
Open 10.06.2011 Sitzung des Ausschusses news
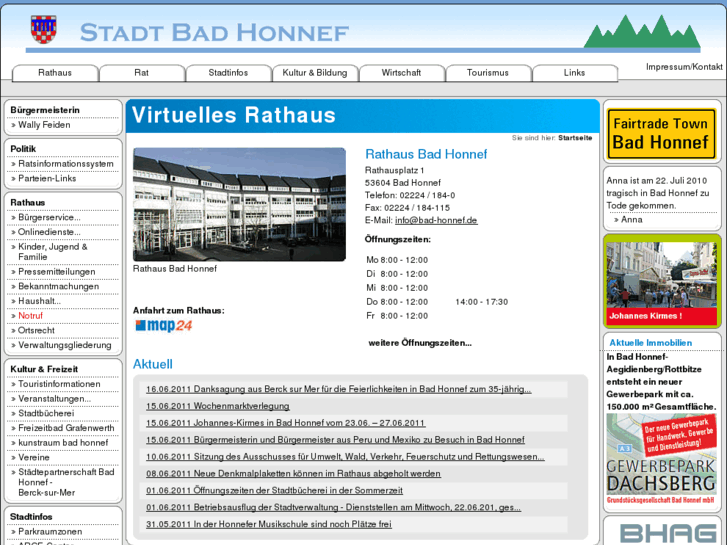pos(345,456)
